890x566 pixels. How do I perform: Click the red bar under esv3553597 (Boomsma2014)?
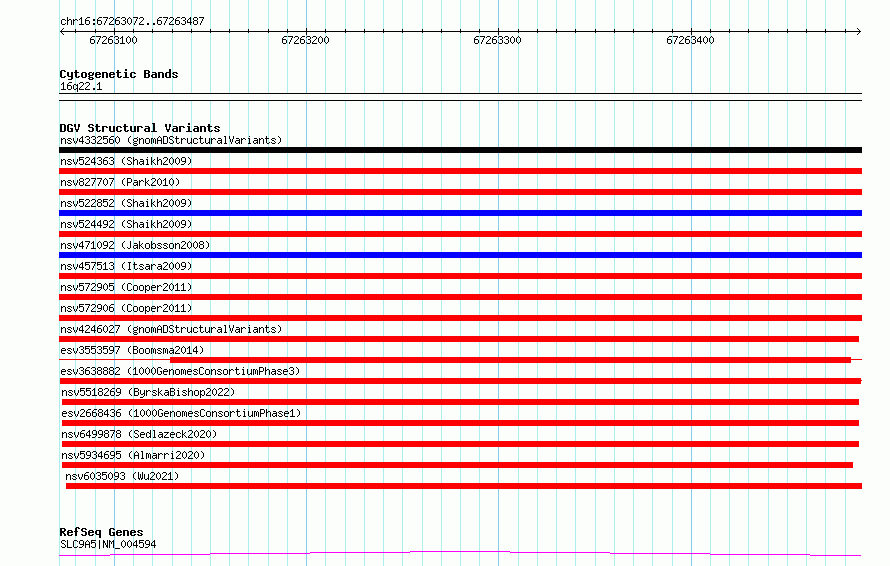[510, 360]
